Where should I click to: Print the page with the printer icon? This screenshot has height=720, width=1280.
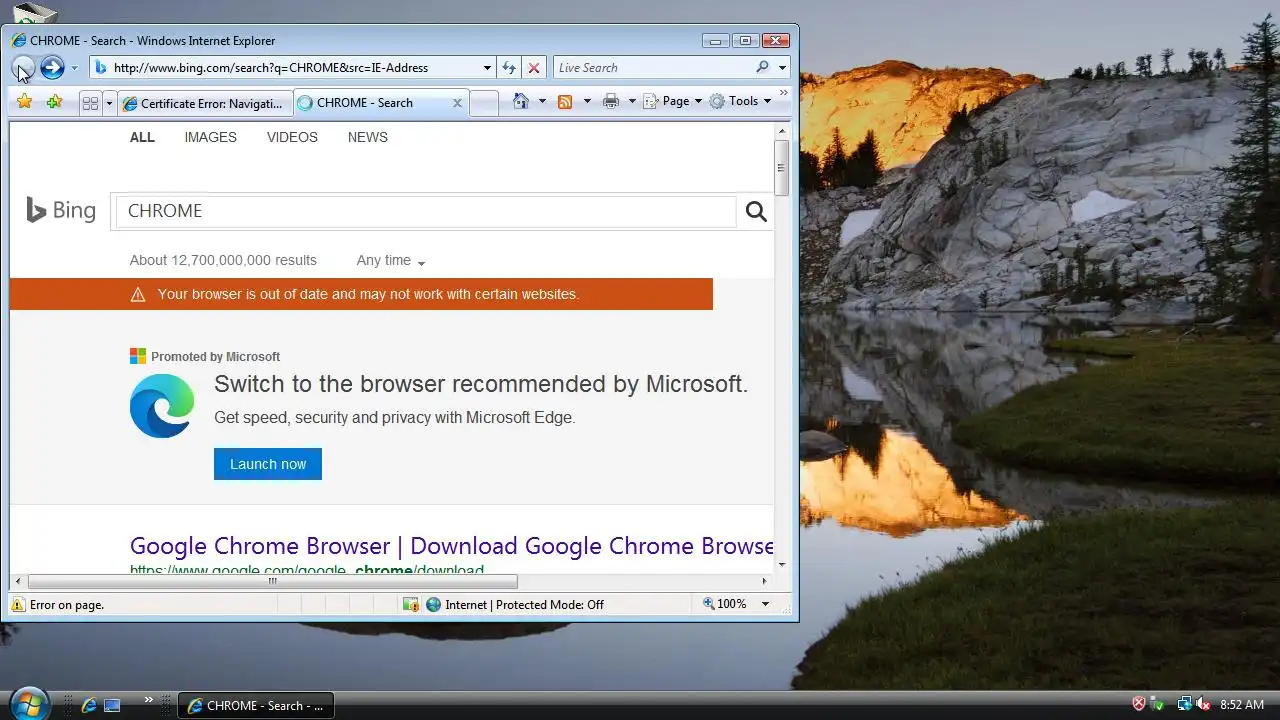point(611,101)
